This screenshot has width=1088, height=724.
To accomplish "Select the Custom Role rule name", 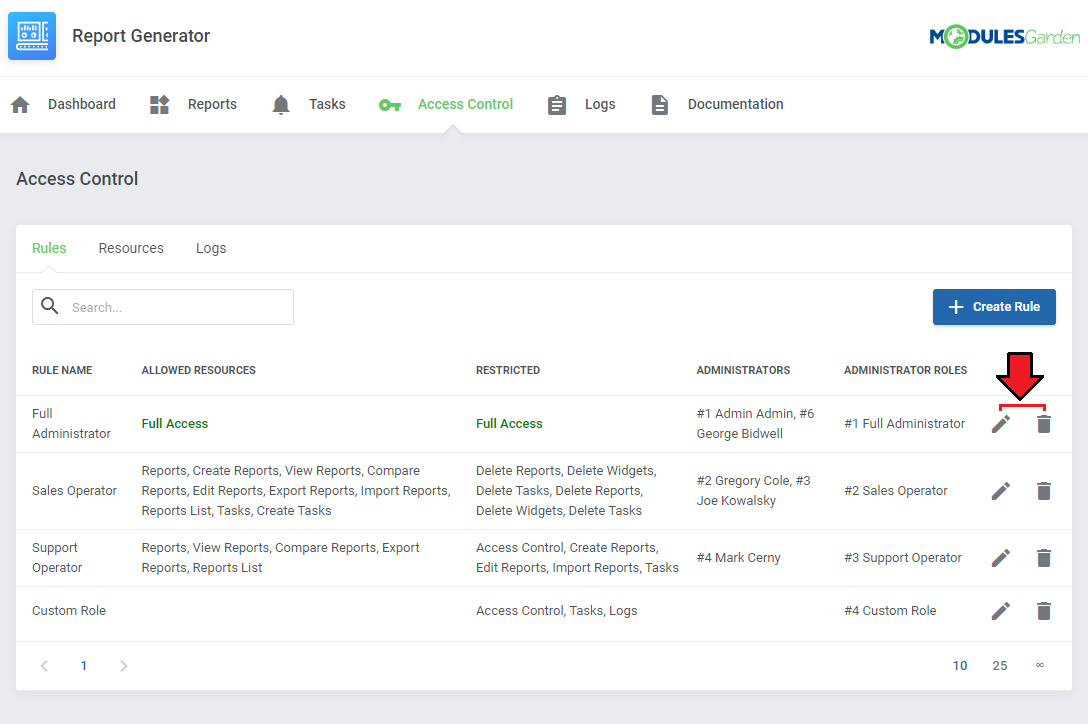I will 69,611.
